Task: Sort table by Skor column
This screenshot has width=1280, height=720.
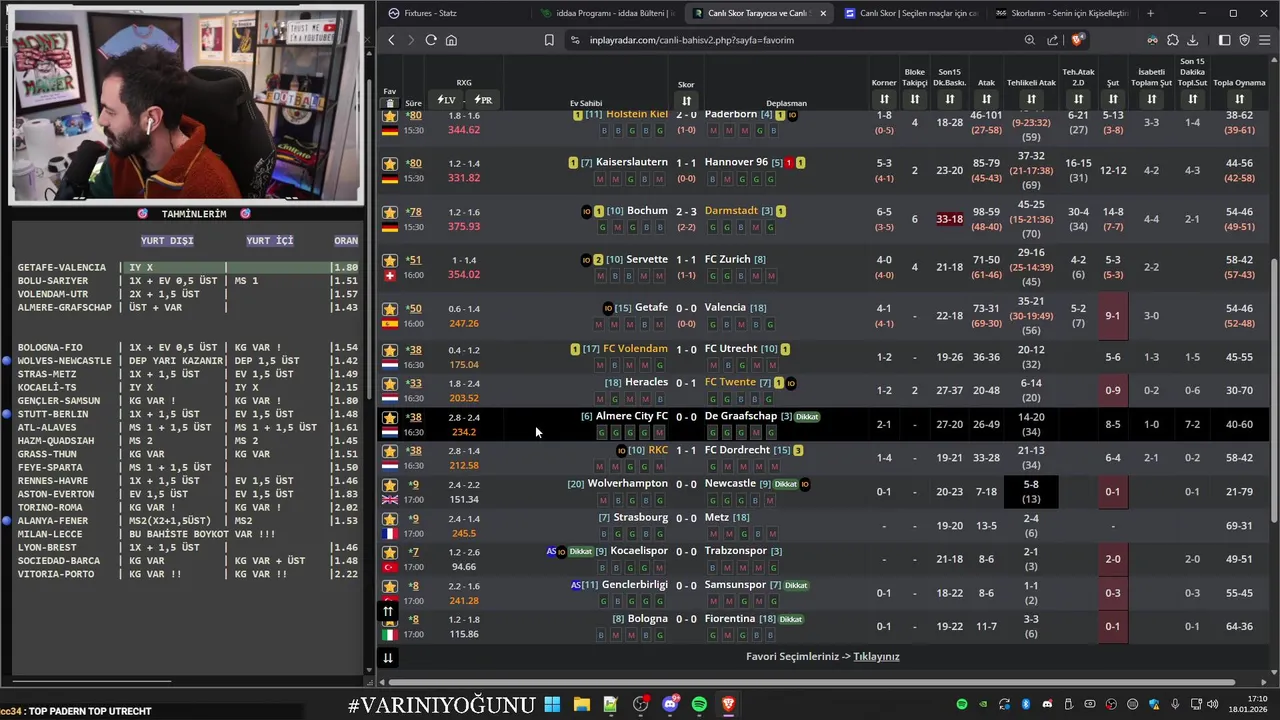Action: [686, 101]
